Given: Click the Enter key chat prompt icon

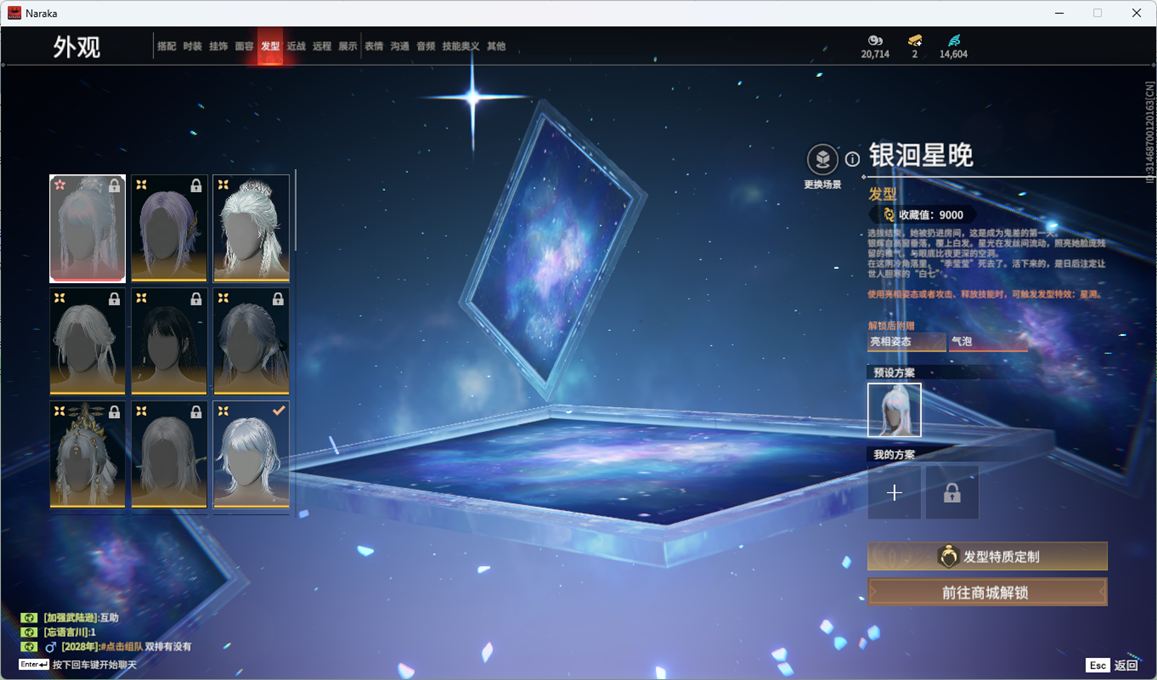Looking at the screenshot, I should click(34, 665).
